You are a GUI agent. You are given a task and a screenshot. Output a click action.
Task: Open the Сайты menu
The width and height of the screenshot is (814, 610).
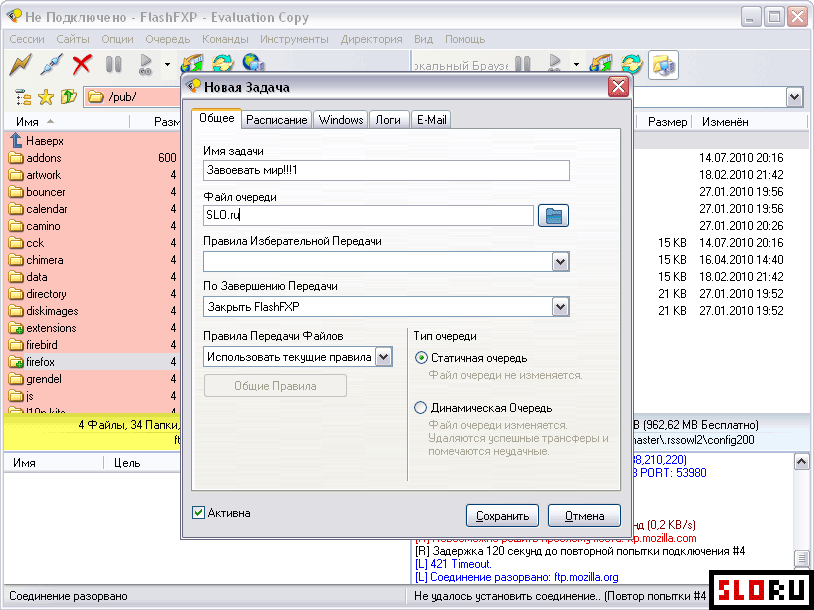pyautogui.click(x=73, y=39)
